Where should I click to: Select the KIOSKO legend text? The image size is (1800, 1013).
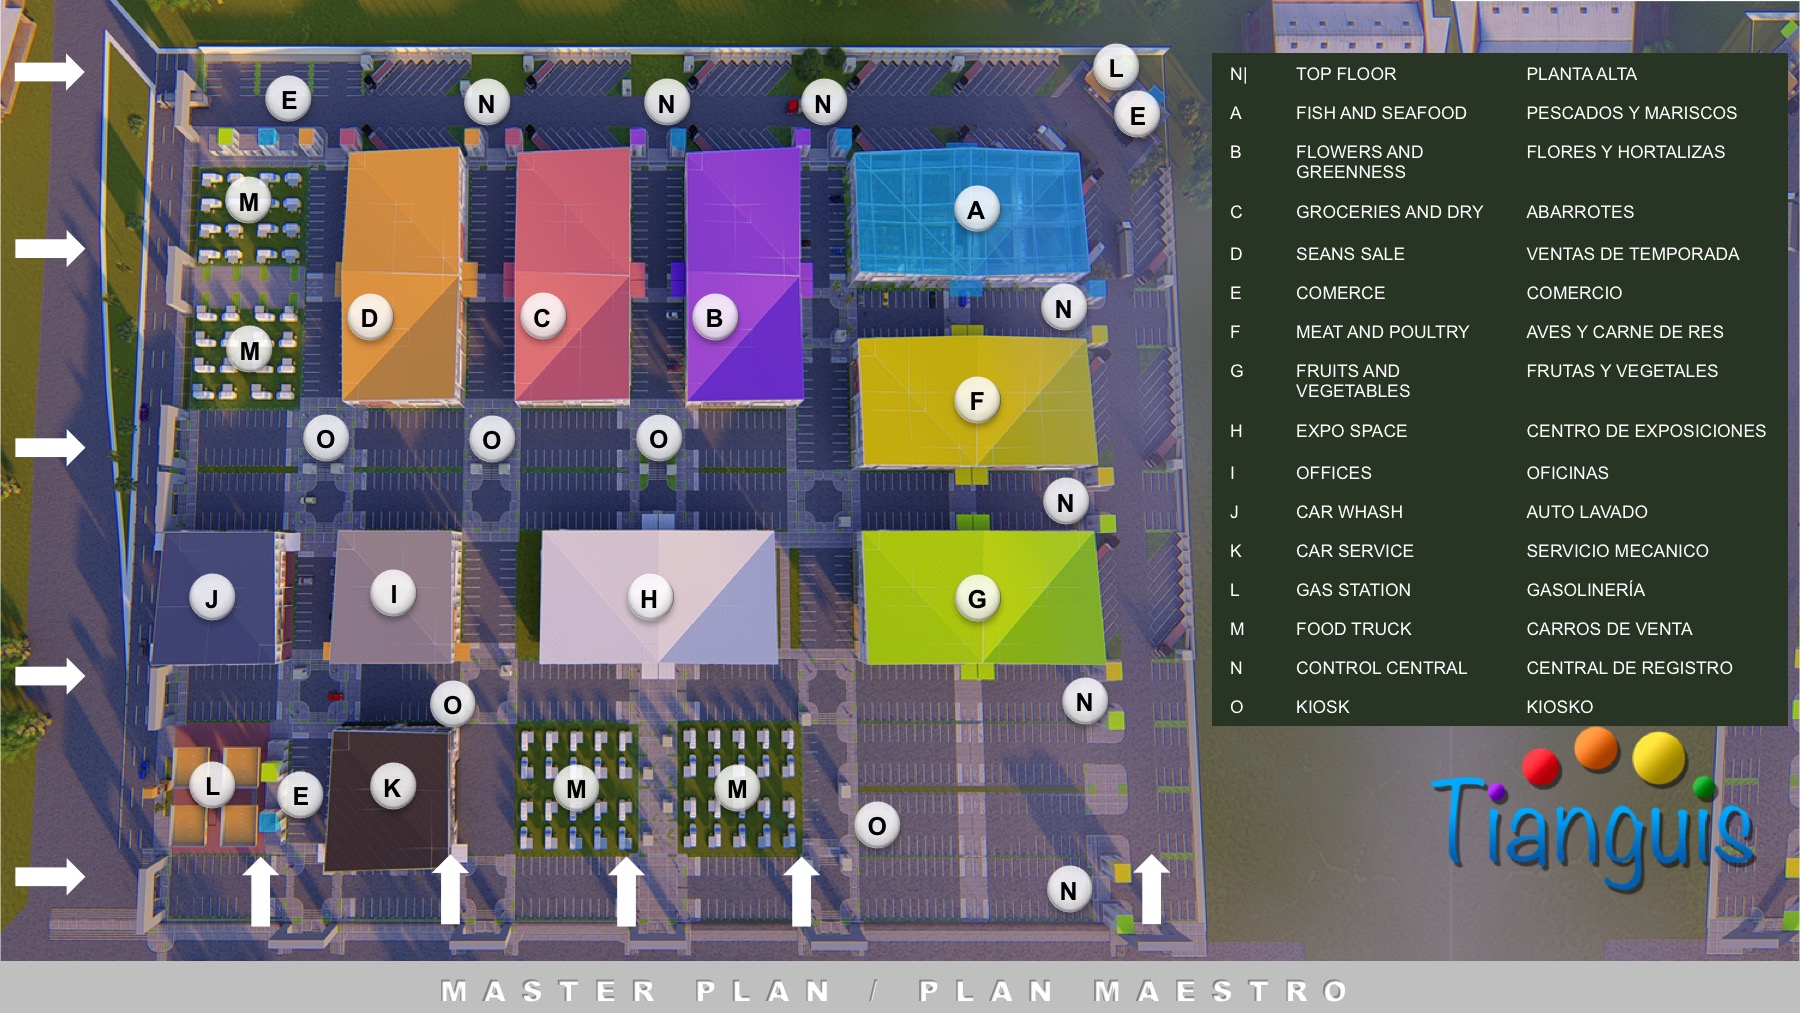(x=1559, y=707)
